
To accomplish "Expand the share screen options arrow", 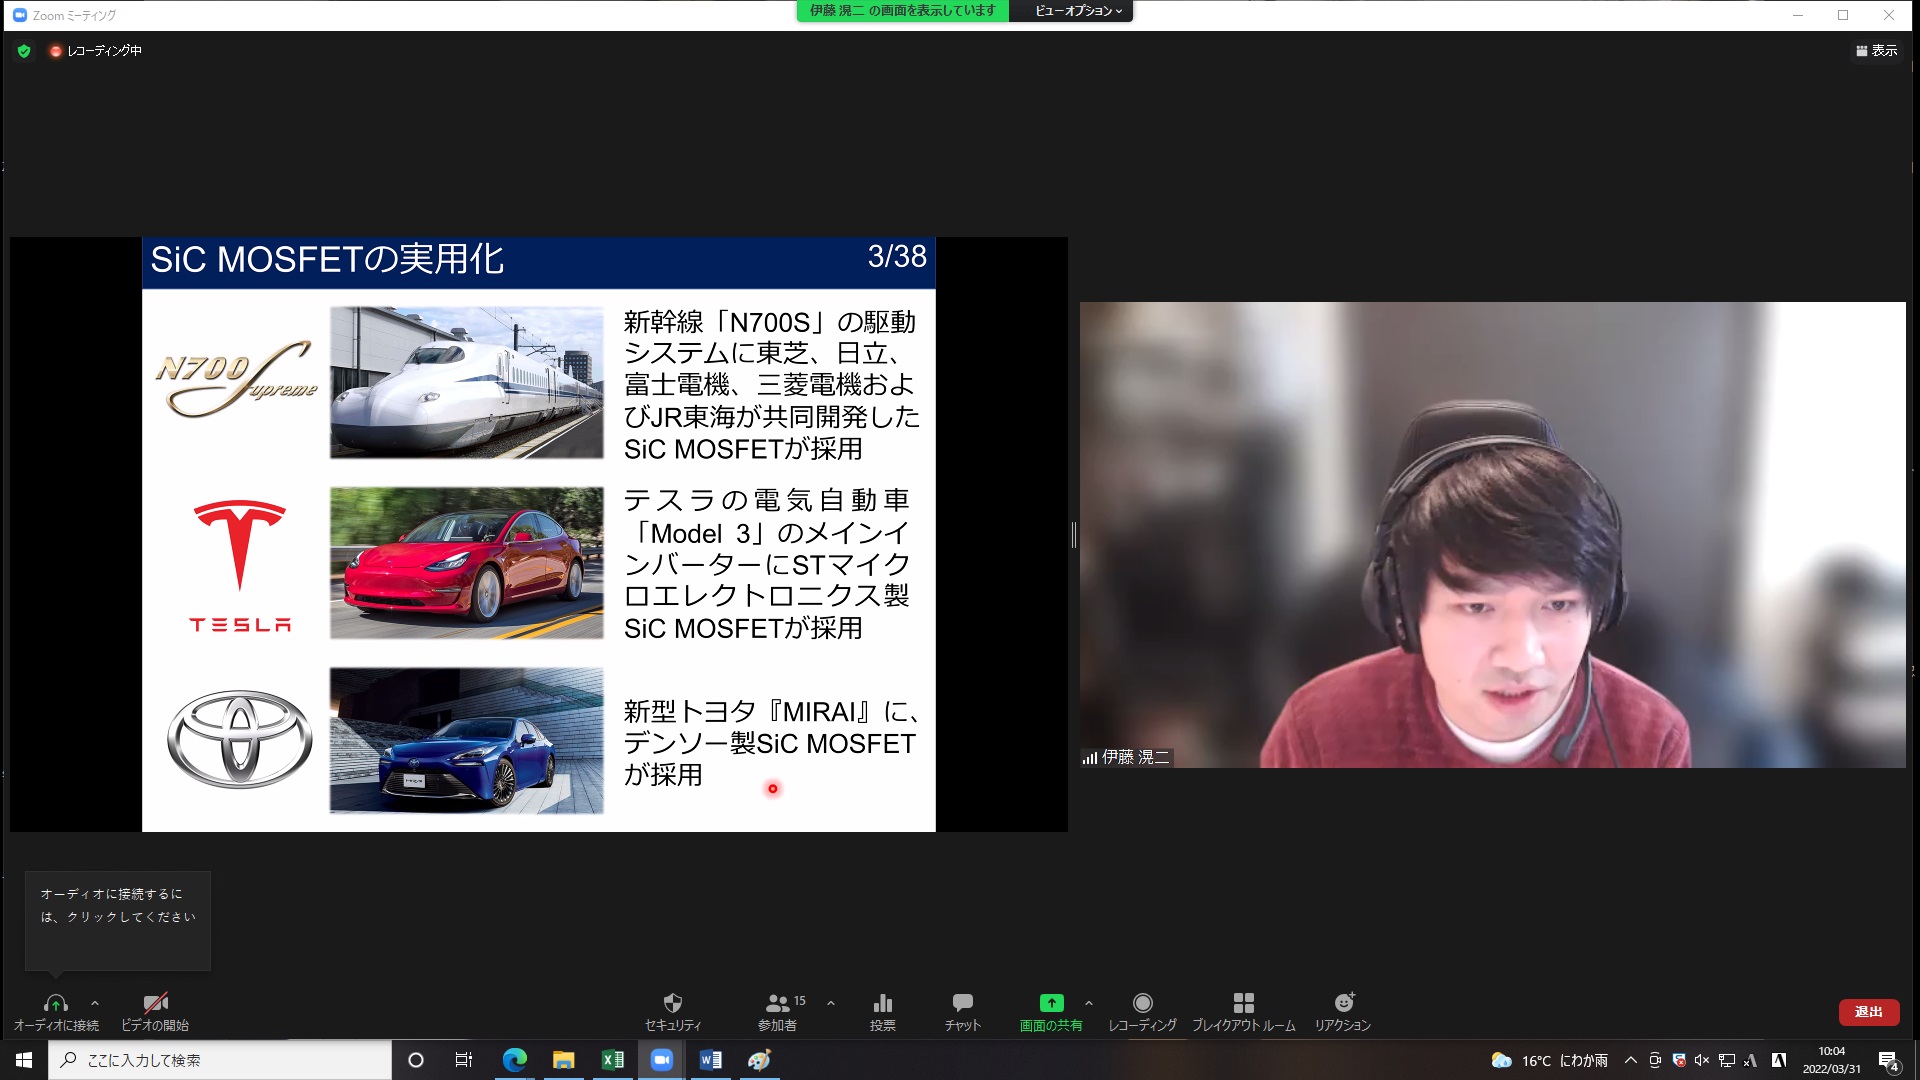I will click(1089, 1003).
